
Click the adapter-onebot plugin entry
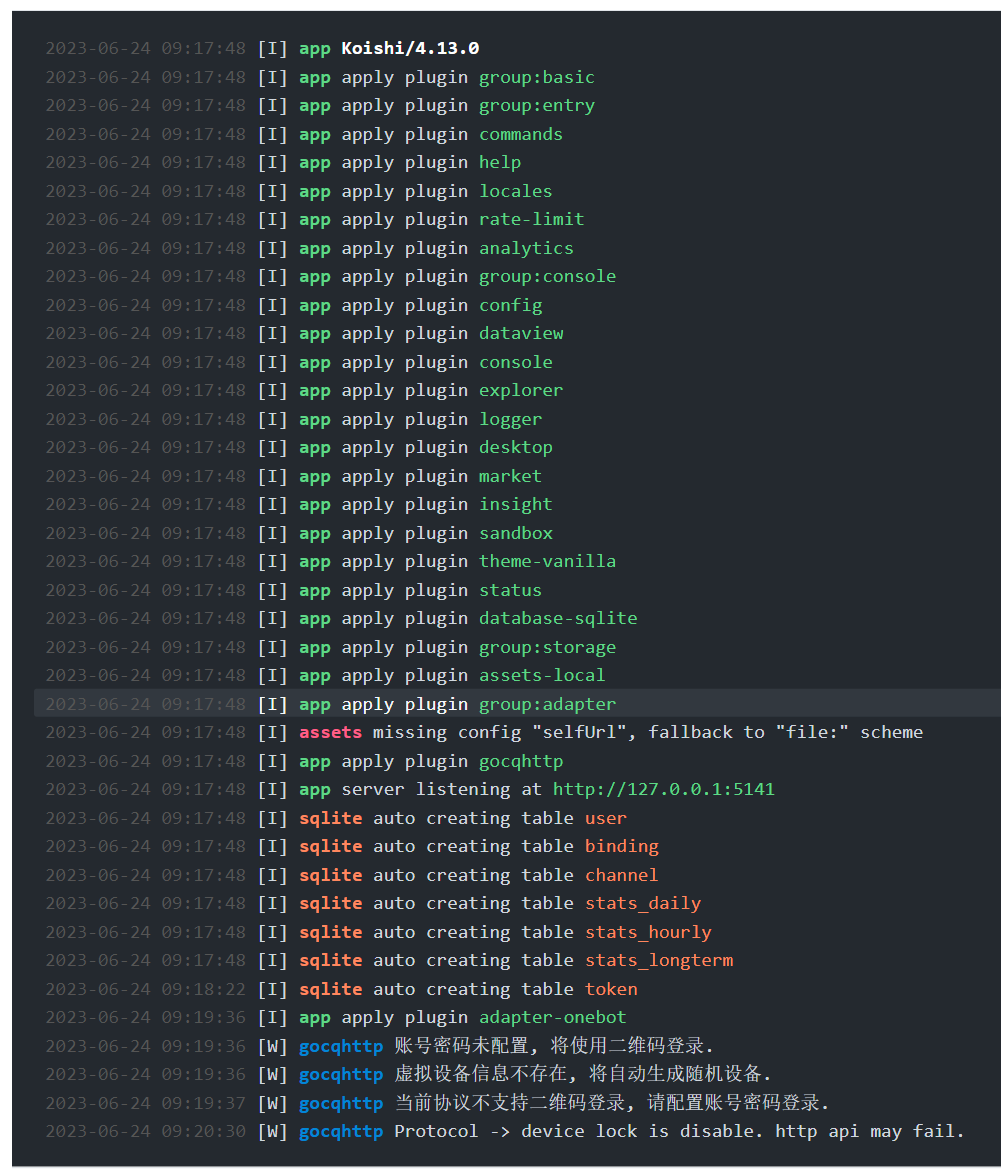tap(552, 1018)
